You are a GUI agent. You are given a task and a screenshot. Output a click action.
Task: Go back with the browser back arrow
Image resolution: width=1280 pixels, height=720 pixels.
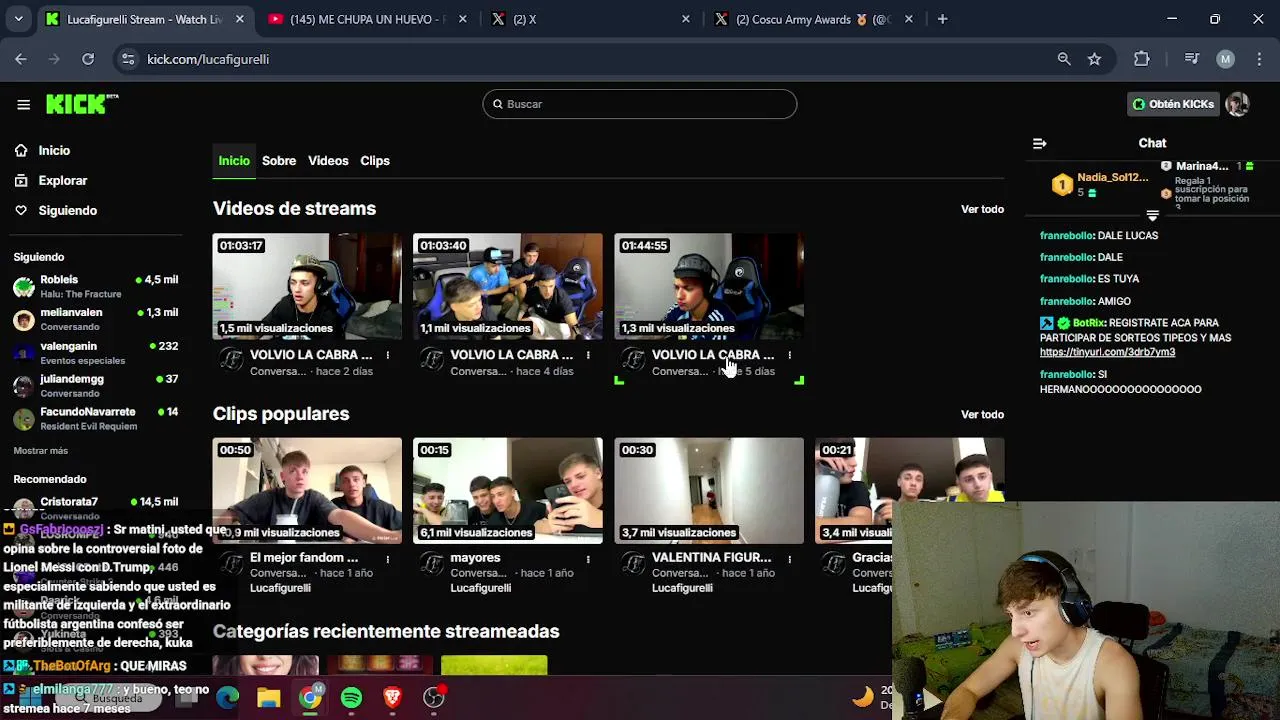click(21, 59)
